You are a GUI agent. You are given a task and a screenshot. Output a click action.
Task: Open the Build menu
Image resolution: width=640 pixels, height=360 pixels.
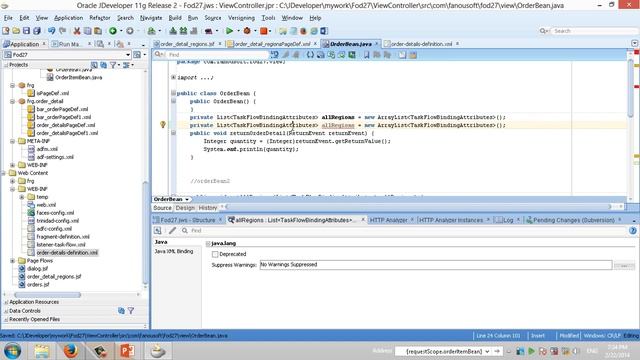pyautogui.click(x=175, y=18)
